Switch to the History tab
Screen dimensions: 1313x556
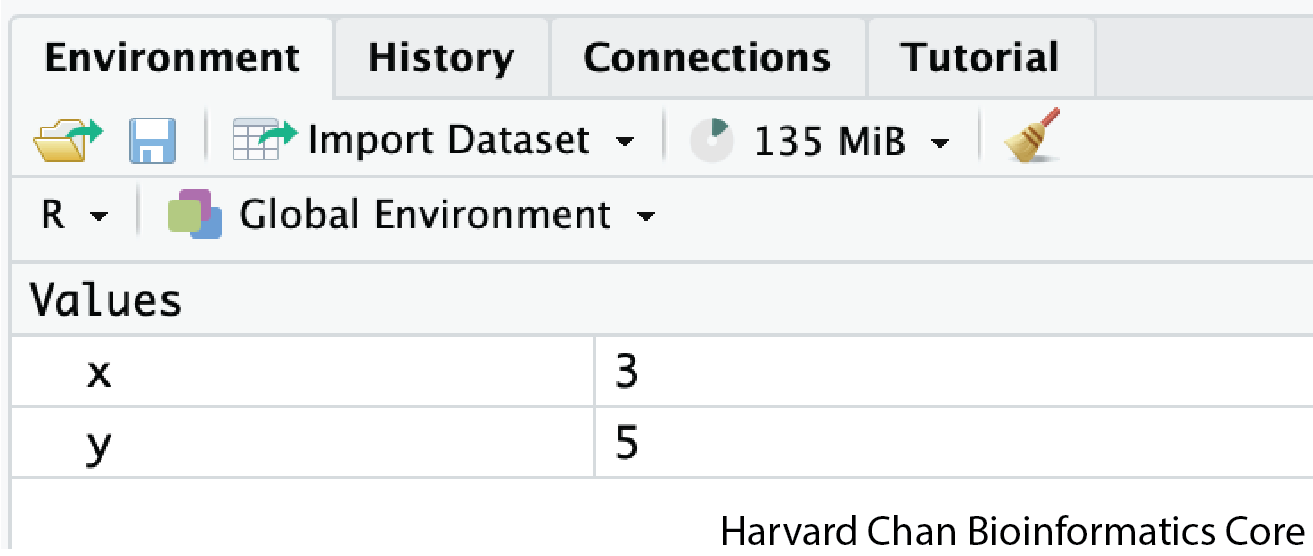tap(441, 57)
